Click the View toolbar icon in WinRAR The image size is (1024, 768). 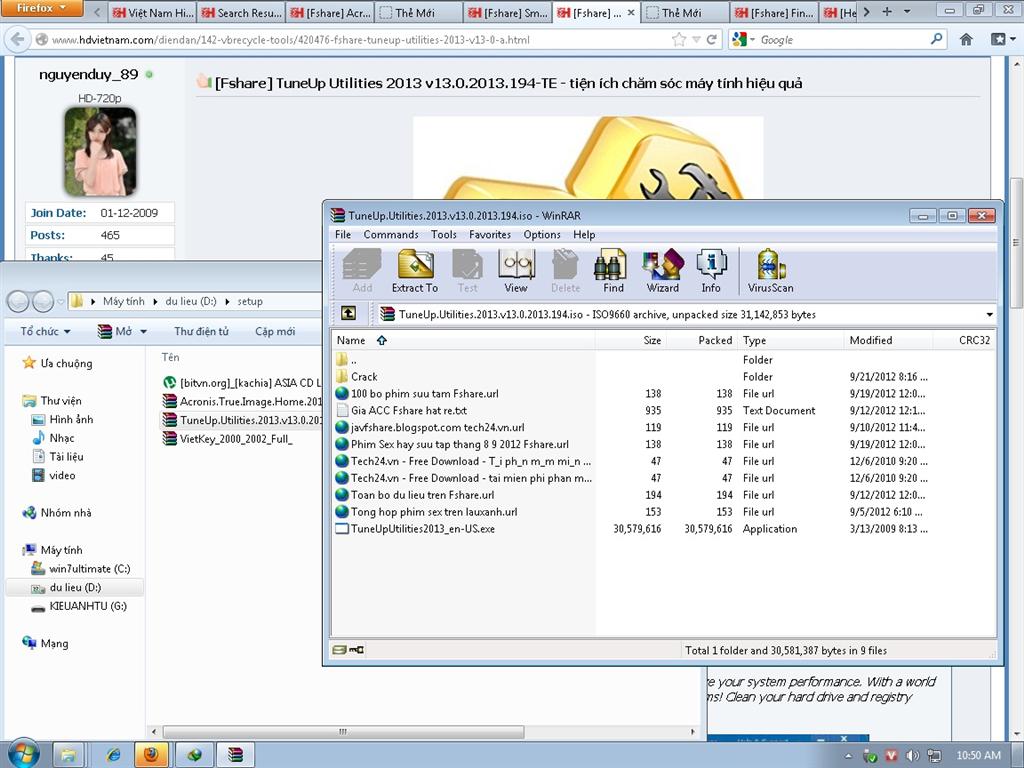pos(516,270)
